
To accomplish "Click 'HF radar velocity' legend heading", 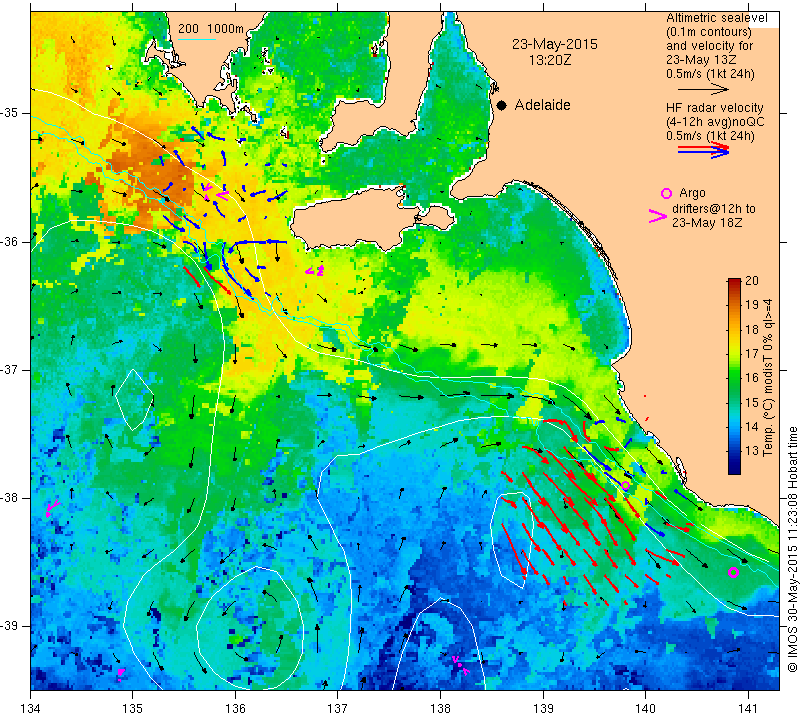I will click(x=715, y=108).
